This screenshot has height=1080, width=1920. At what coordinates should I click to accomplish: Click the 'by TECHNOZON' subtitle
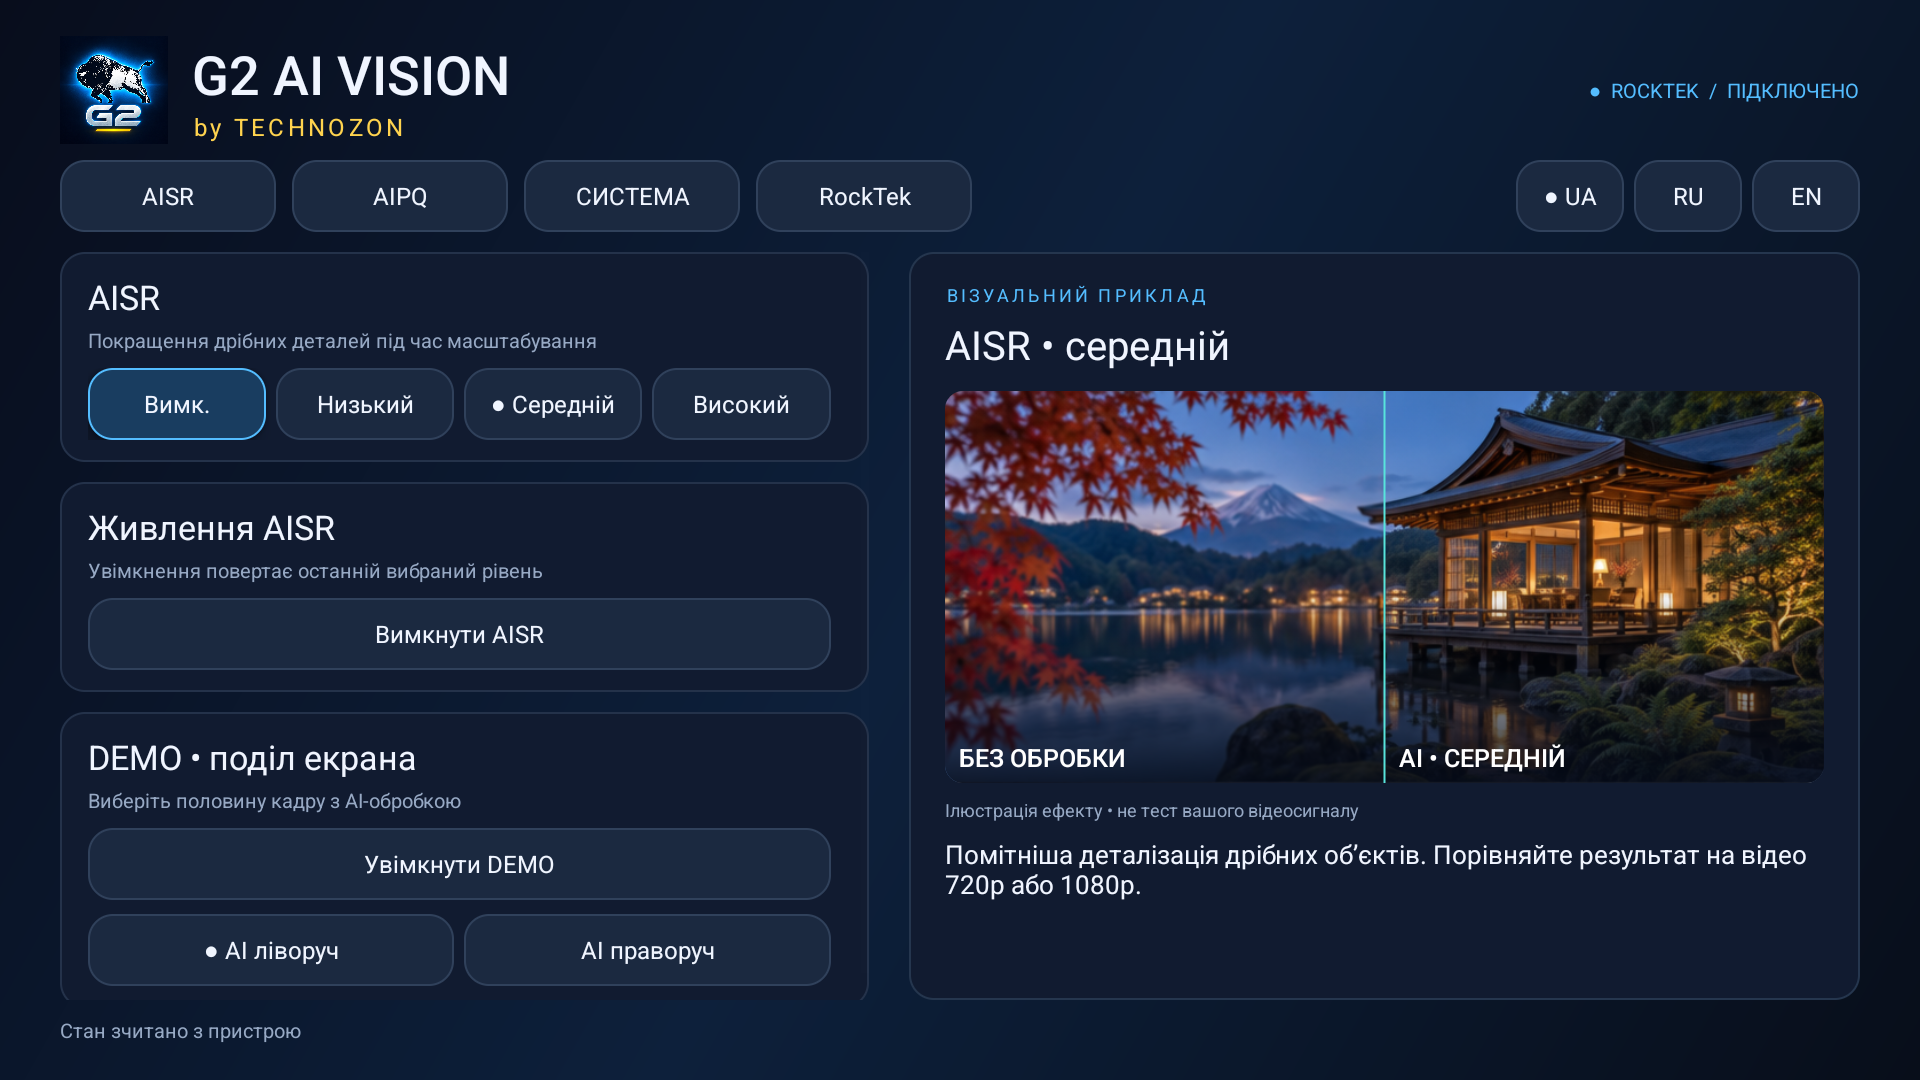pos(299,128)
